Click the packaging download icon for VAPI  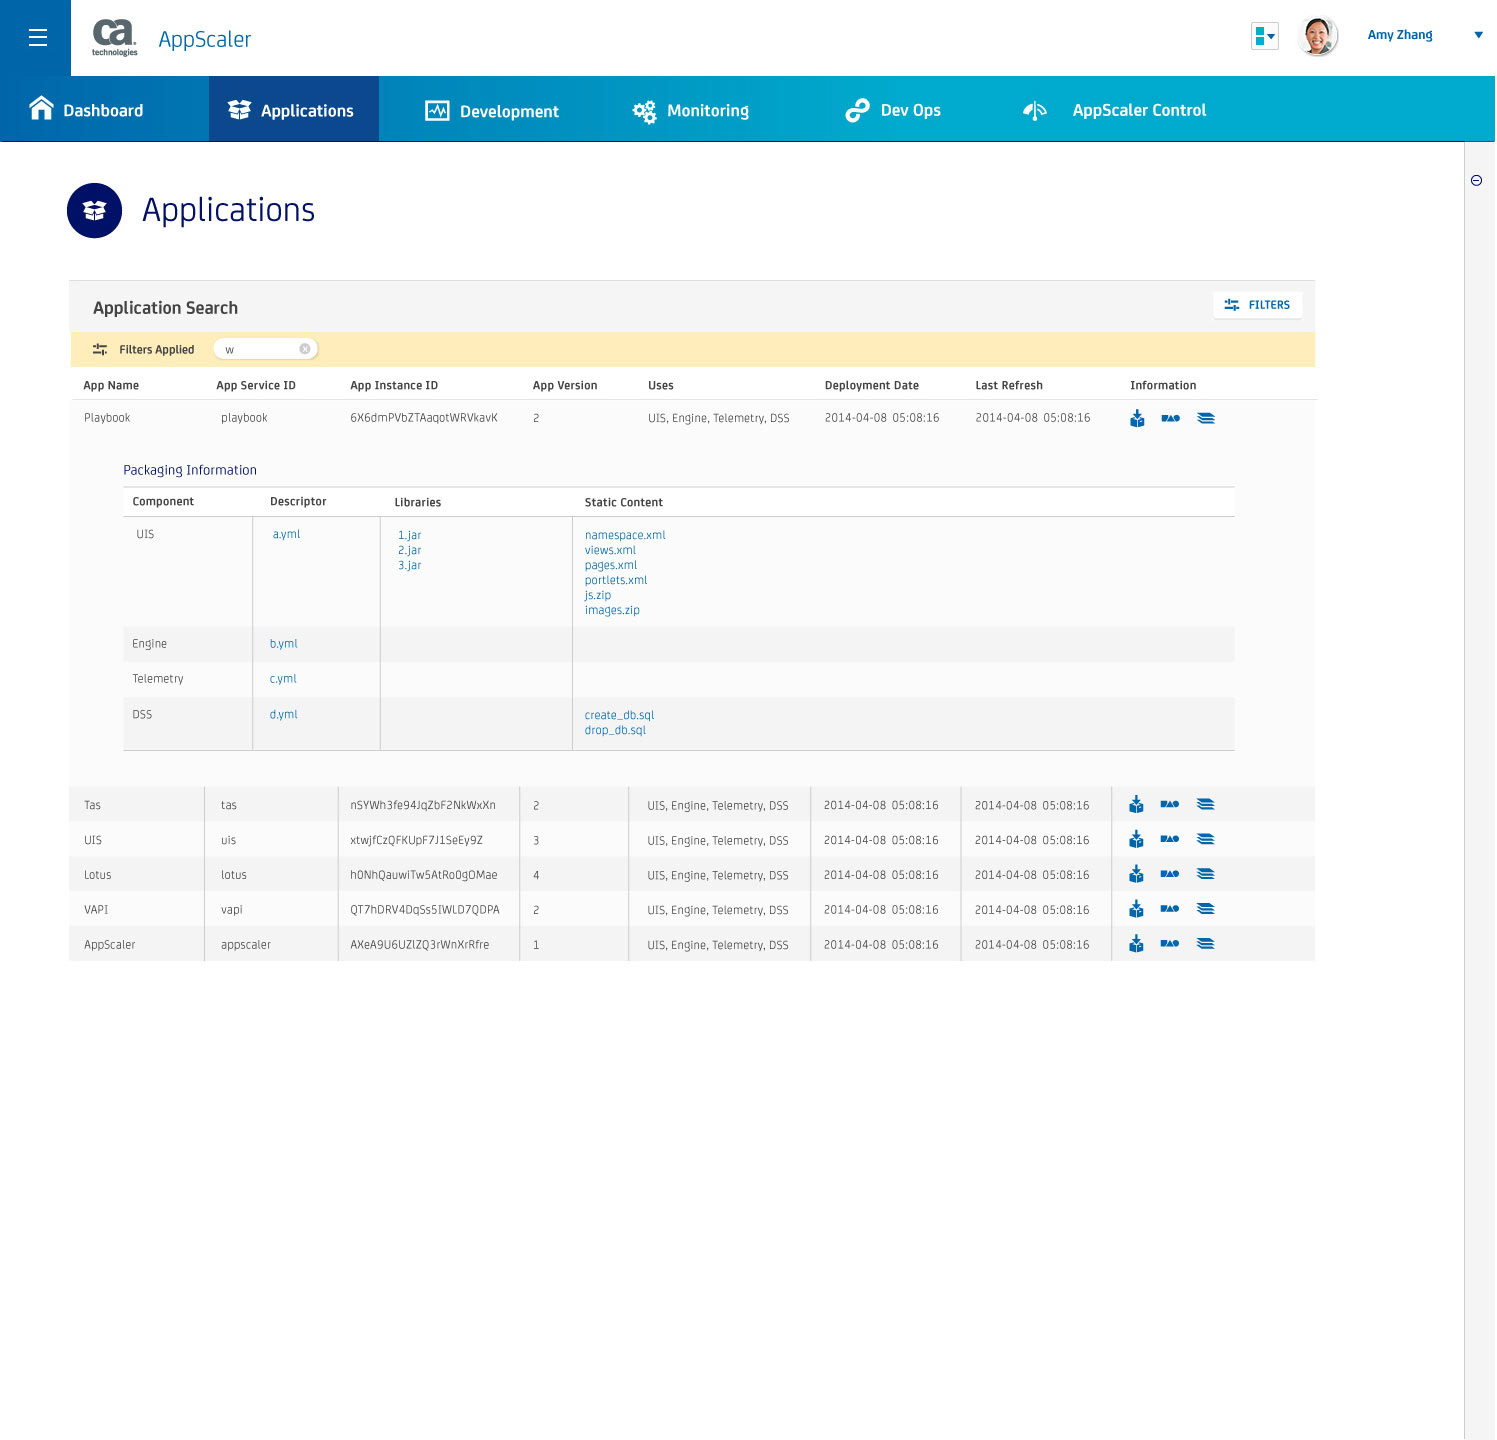[1136, 909]
